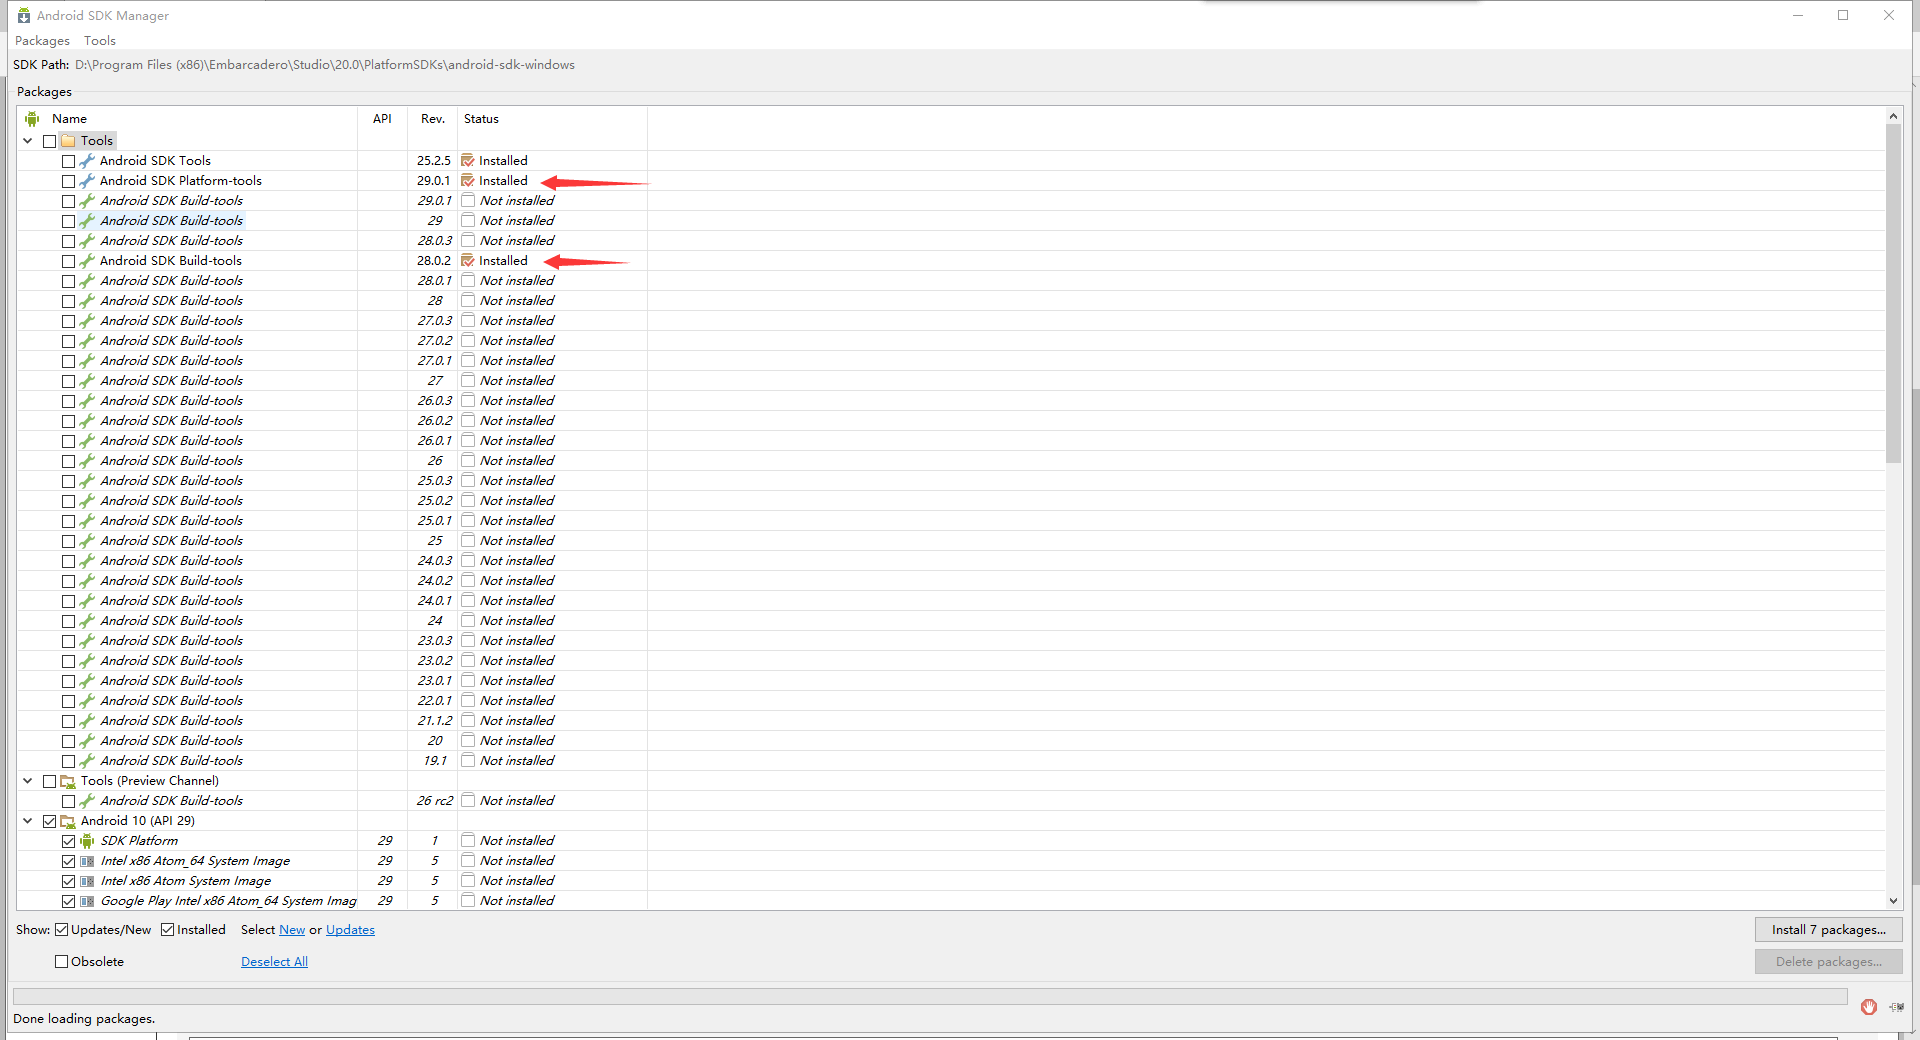Sort by the Name column header
Screen dimensions: 1920x1040
tap(188, 119)
